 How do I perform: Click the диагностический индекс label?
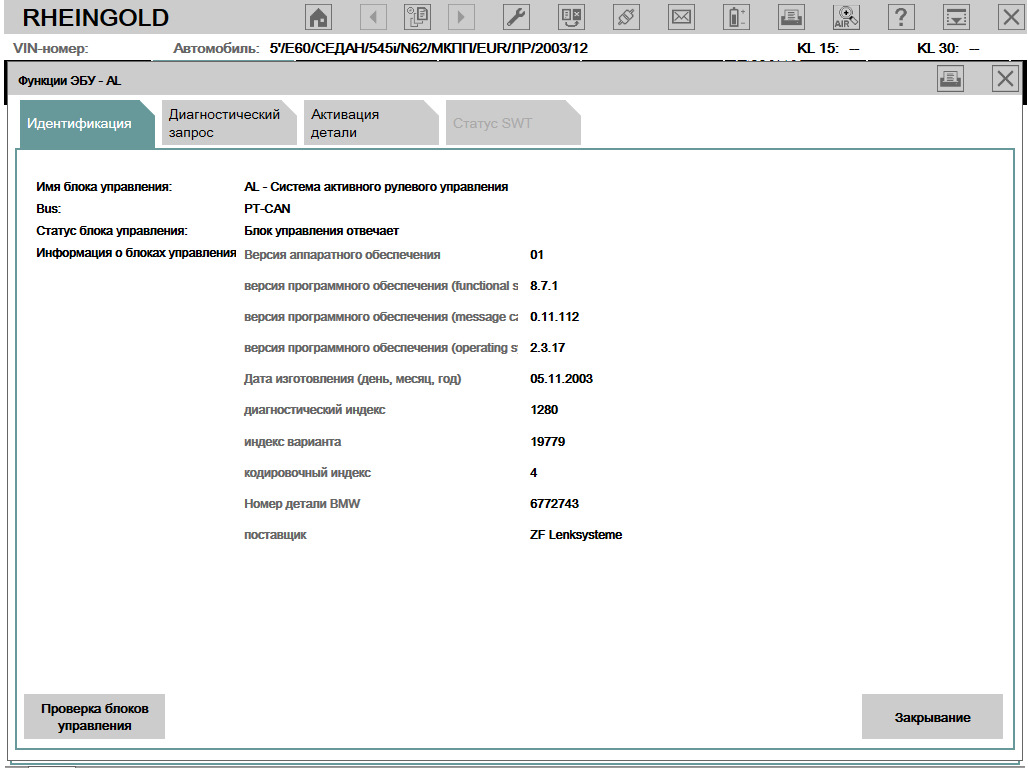(x=314, y=409)
